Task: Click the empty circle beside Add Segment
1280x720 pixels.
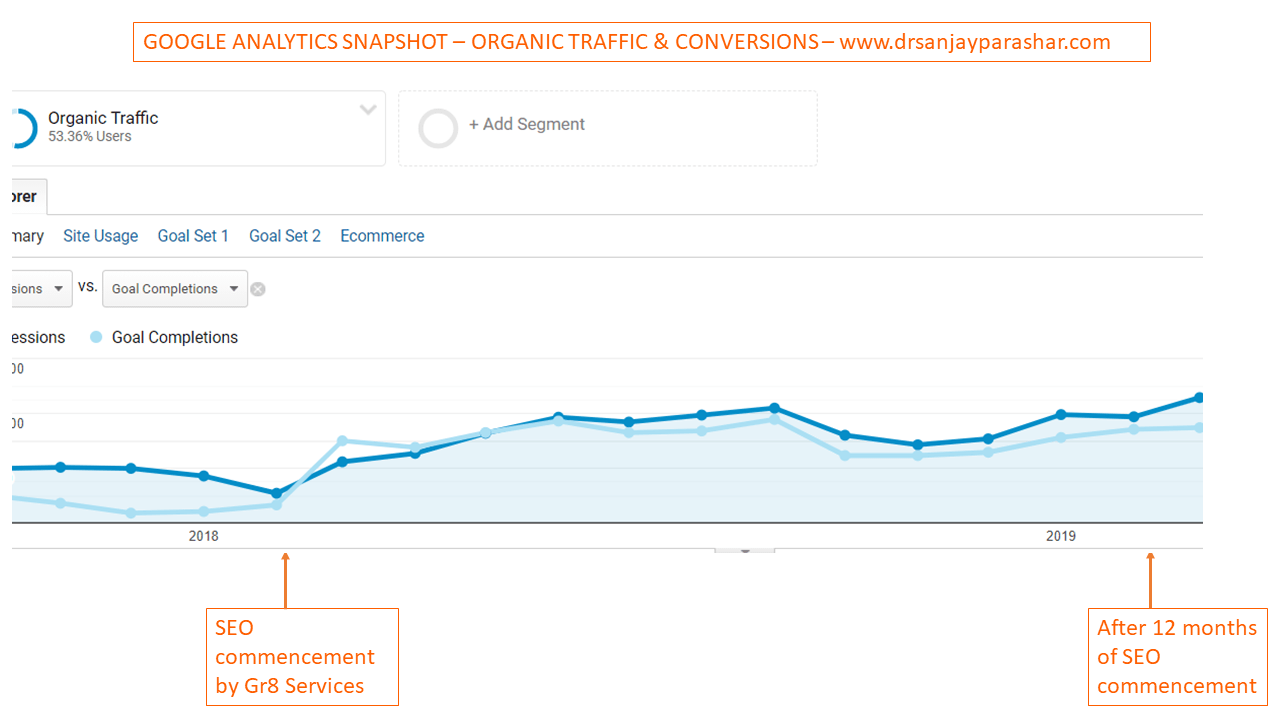Action: point(438,129)
